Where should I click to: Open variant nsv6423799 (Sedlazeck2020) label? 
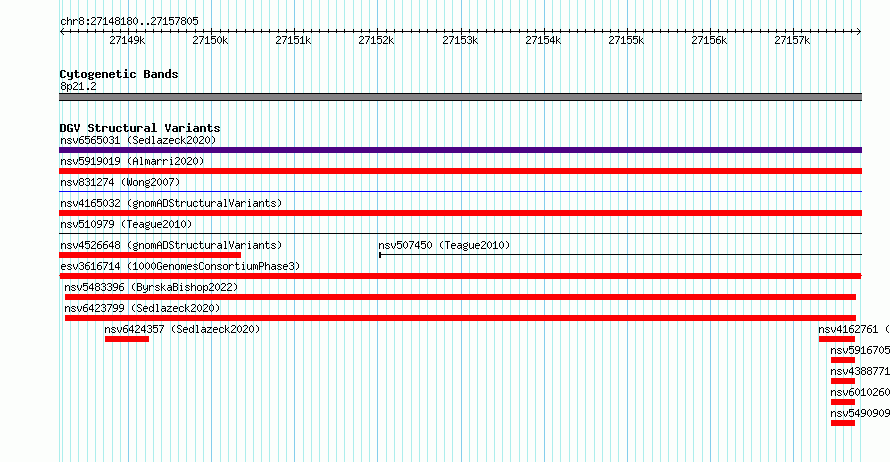point(142,308)
